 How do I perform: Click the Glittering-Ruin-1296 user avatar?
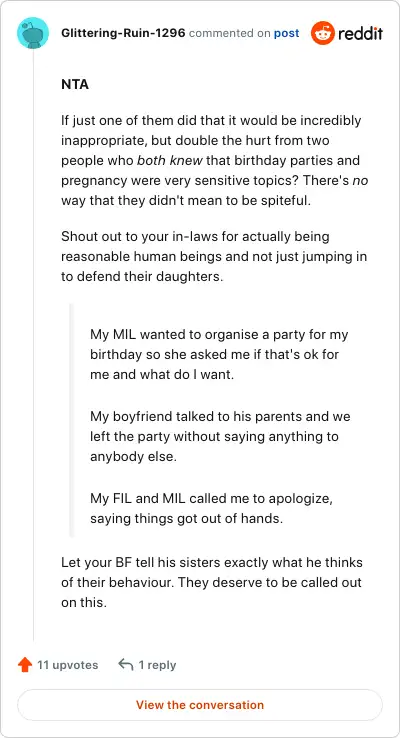(x=33, y=33)
